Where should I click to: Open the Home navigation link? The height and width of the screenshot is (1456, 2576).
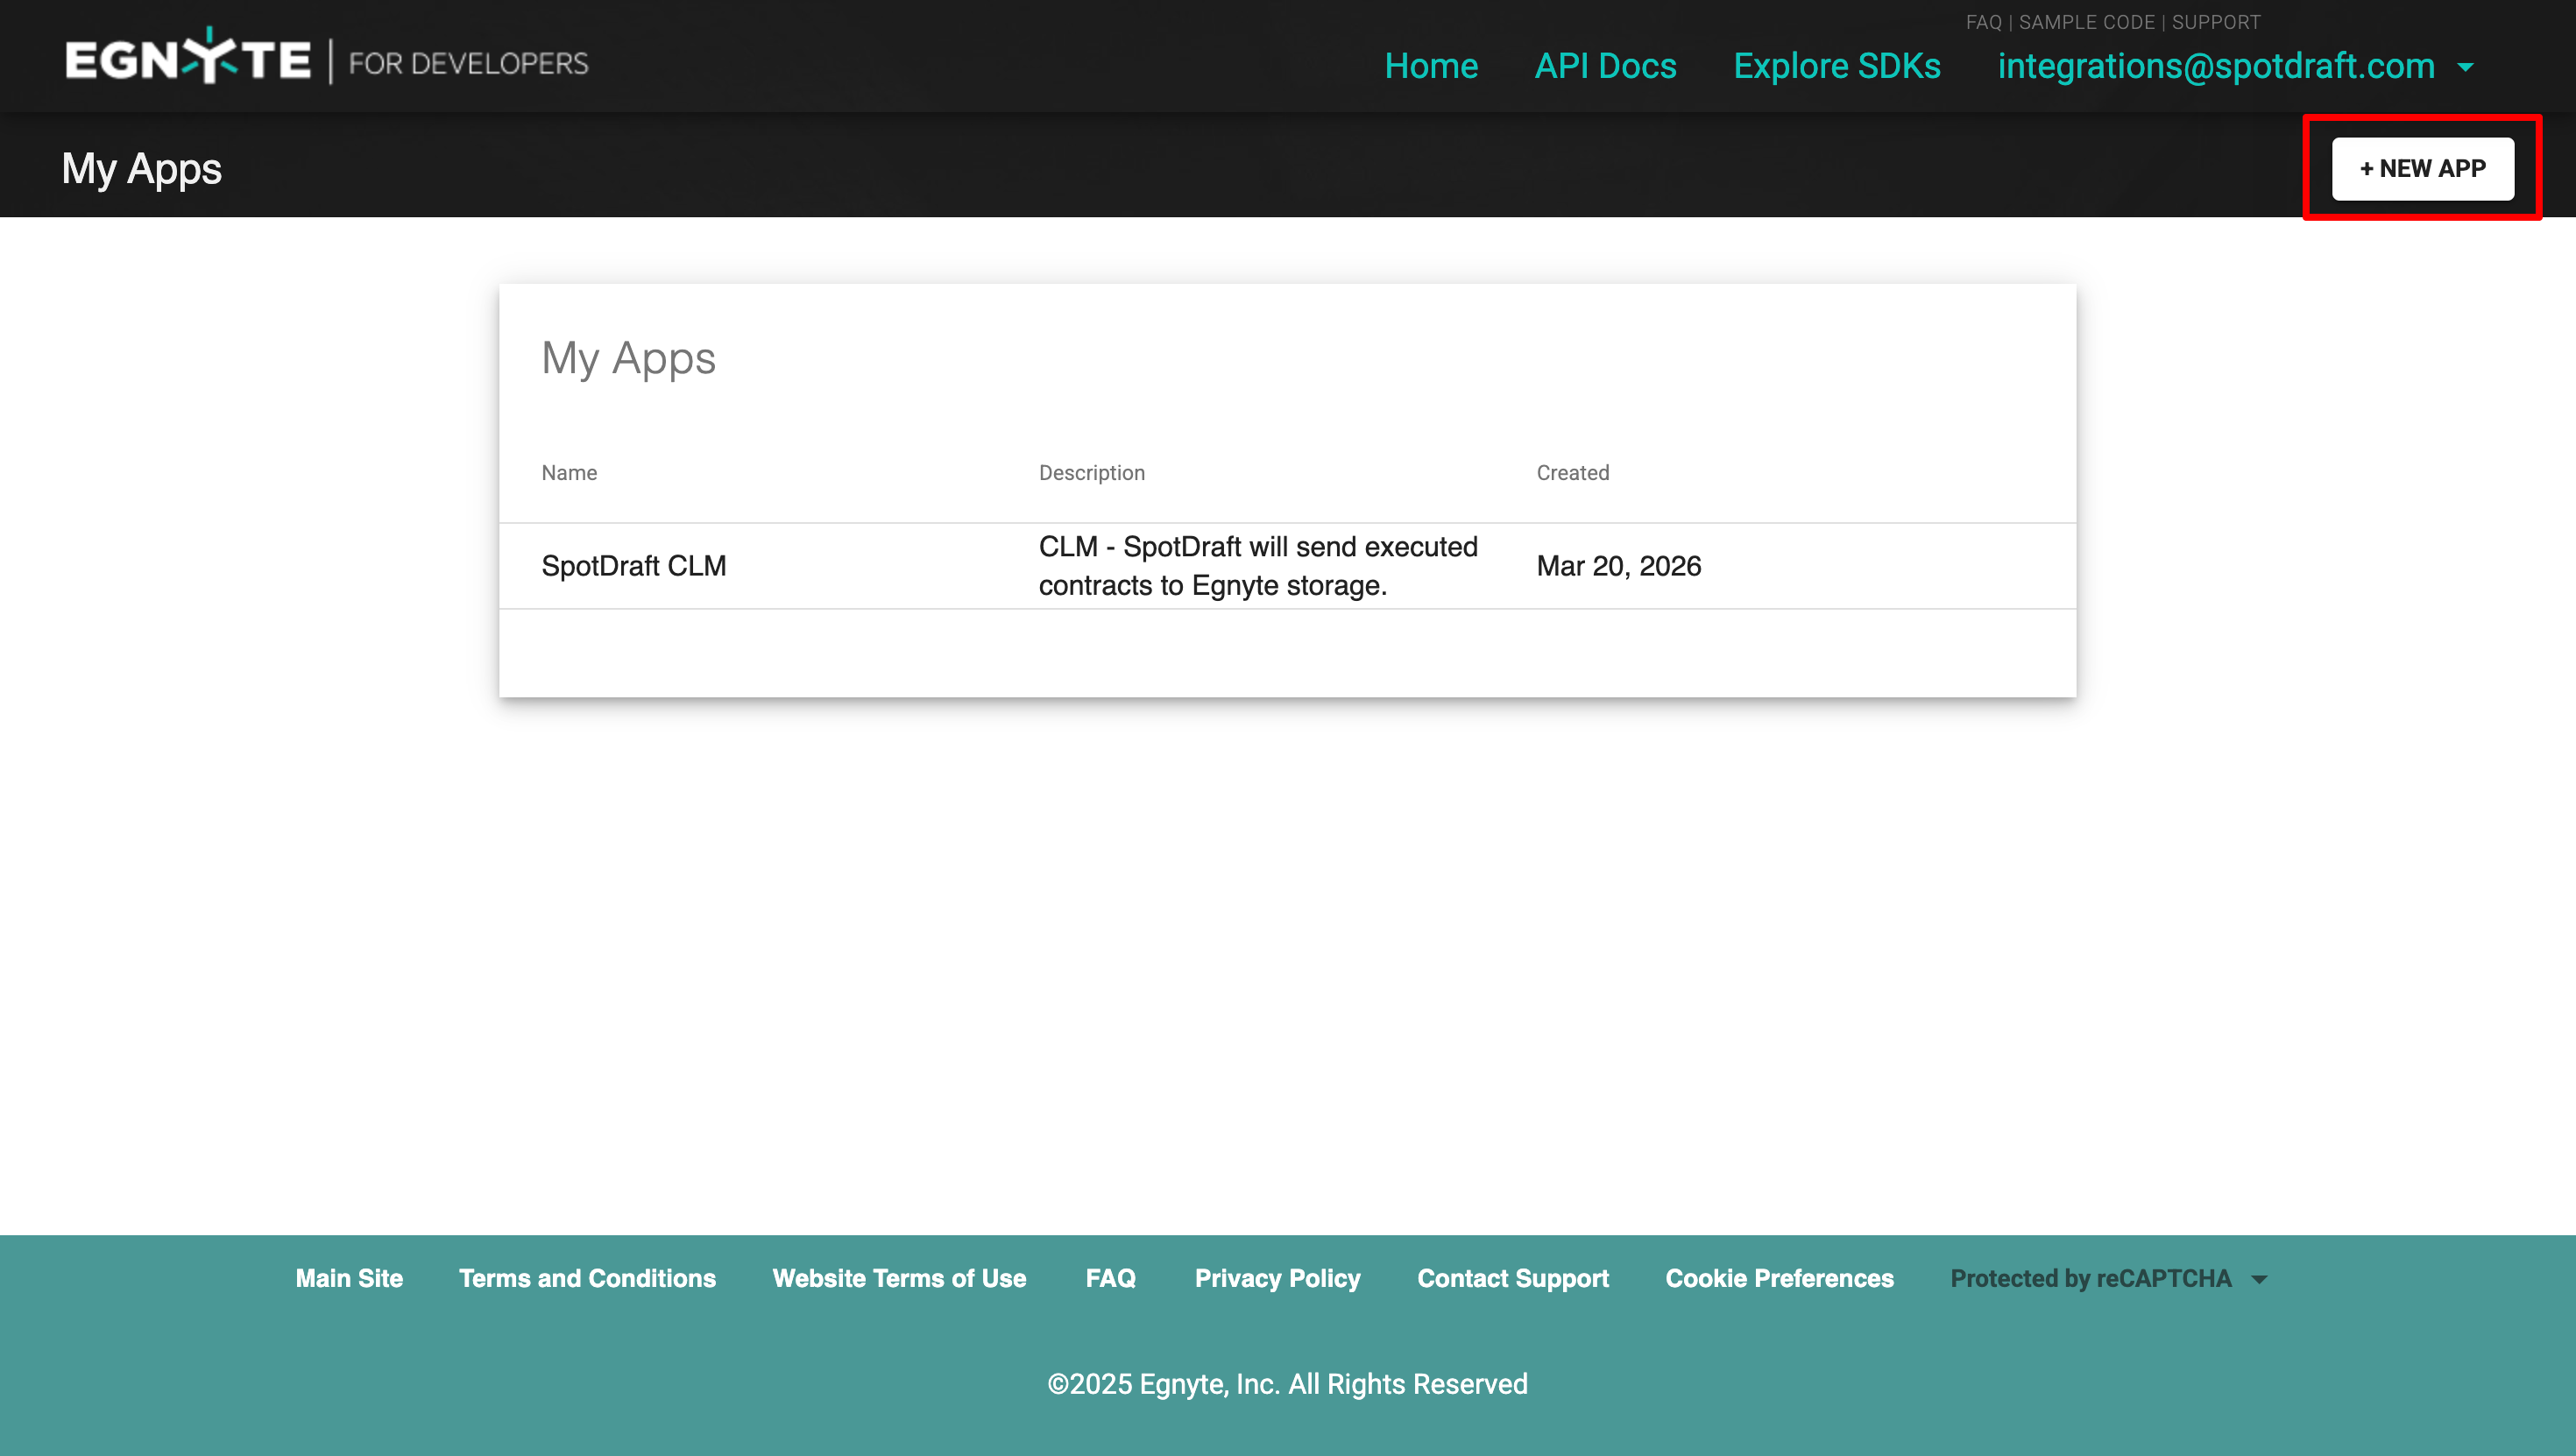pos(1431,66)
